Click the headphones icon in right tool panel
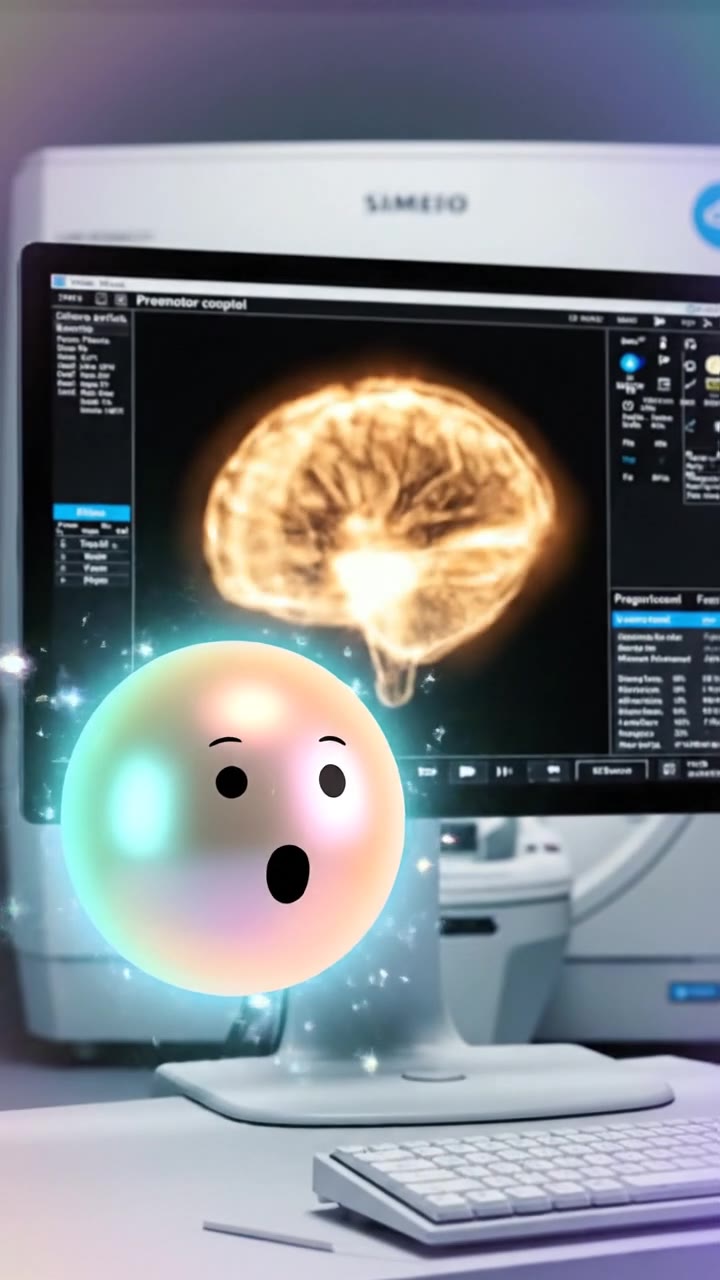 point(690,344)
